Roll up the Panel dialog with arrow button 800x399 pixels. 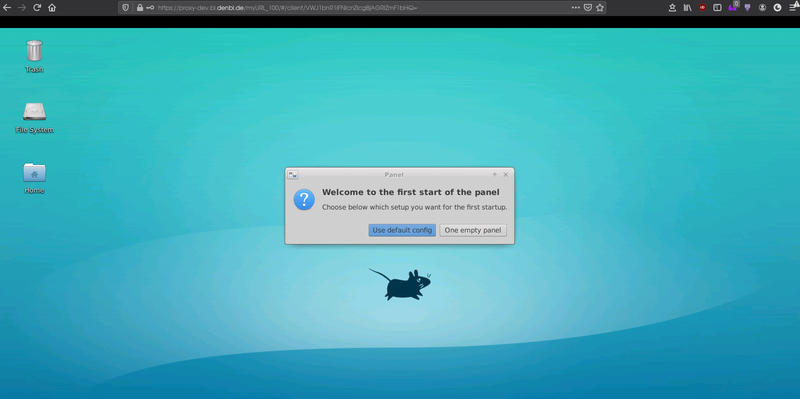coord(494,174)
